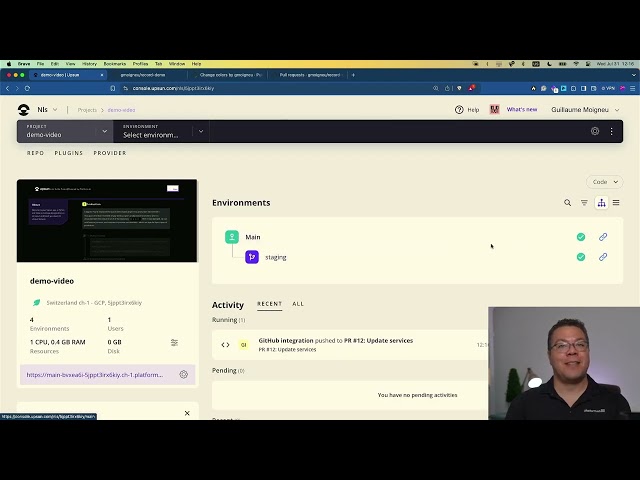Click the demo-video project title

tap(52, 281)
